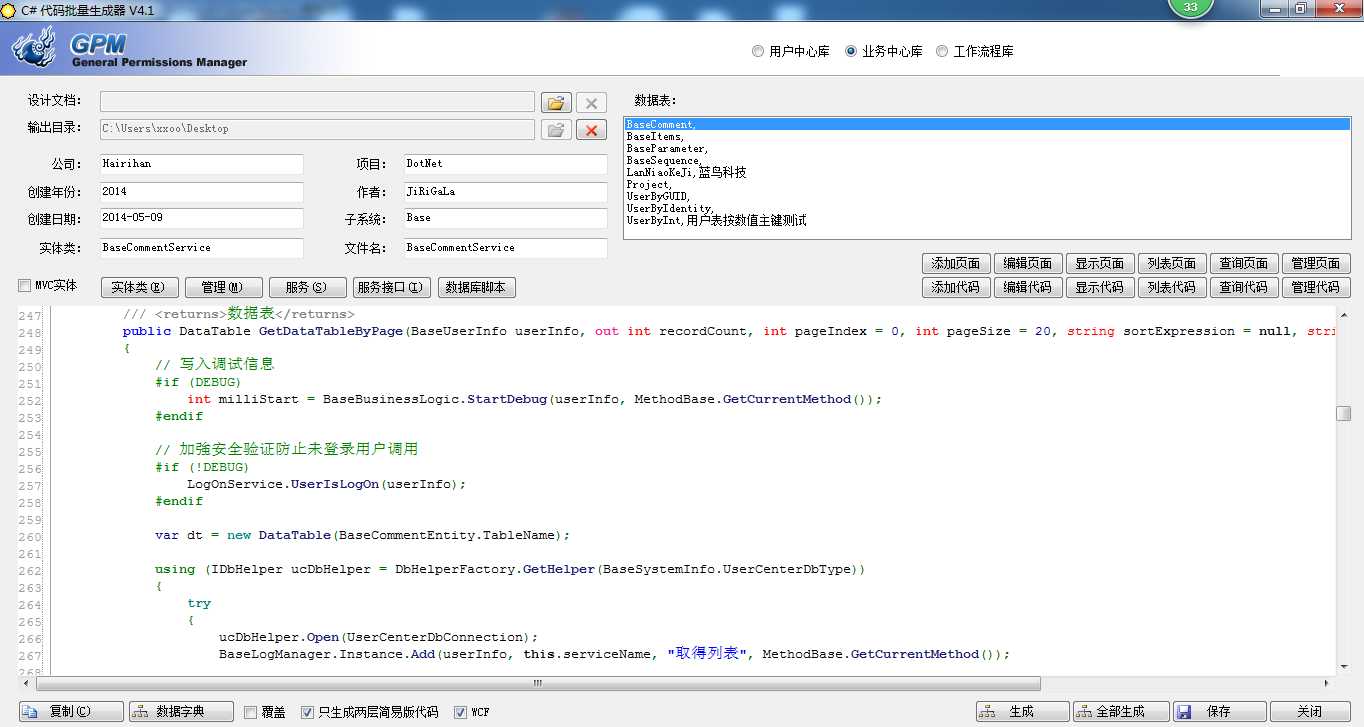
Task: Open the 数据字典 button
Action: [x=181, y=712]
